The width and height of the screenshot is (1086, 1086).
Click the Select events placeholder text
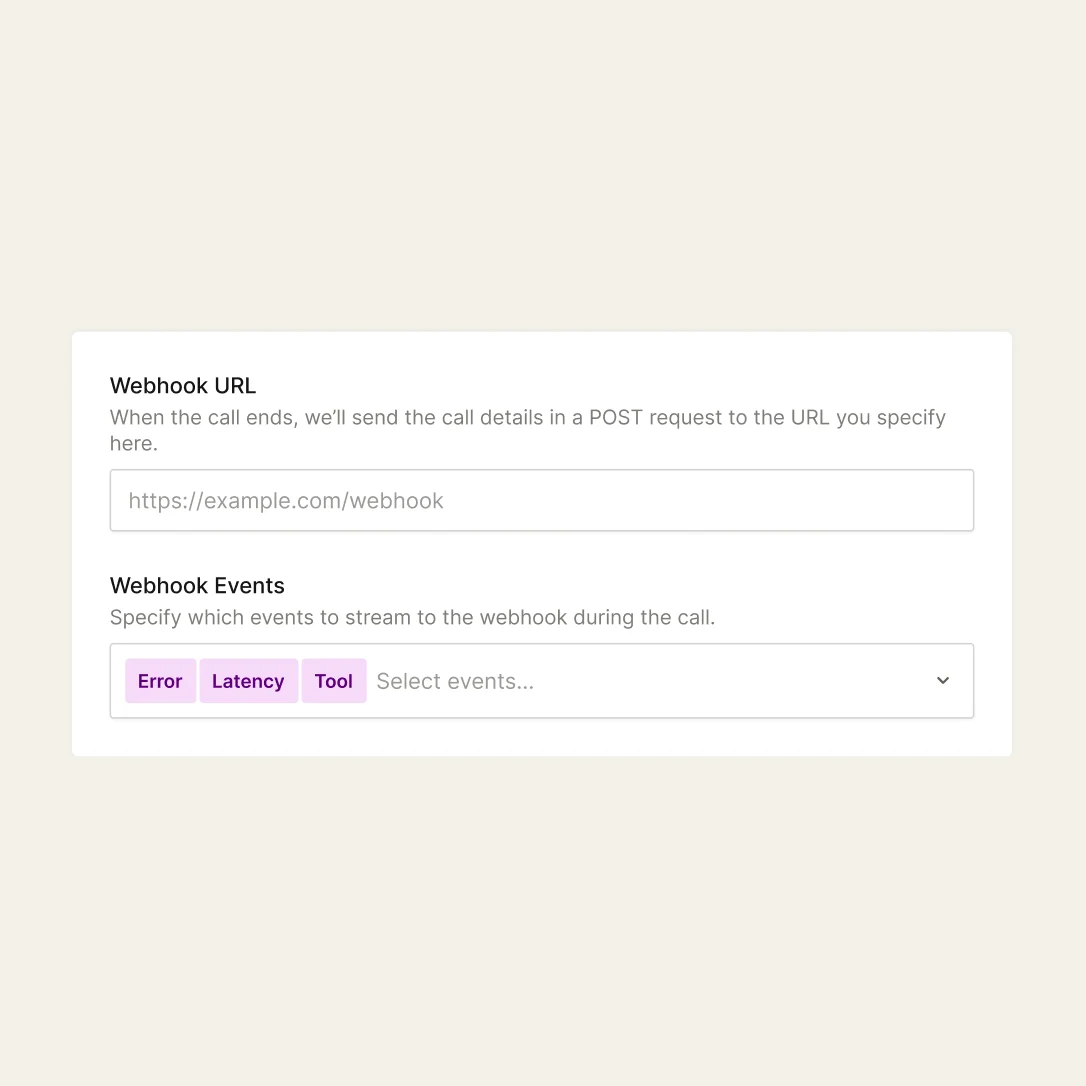tap(455, 681)
